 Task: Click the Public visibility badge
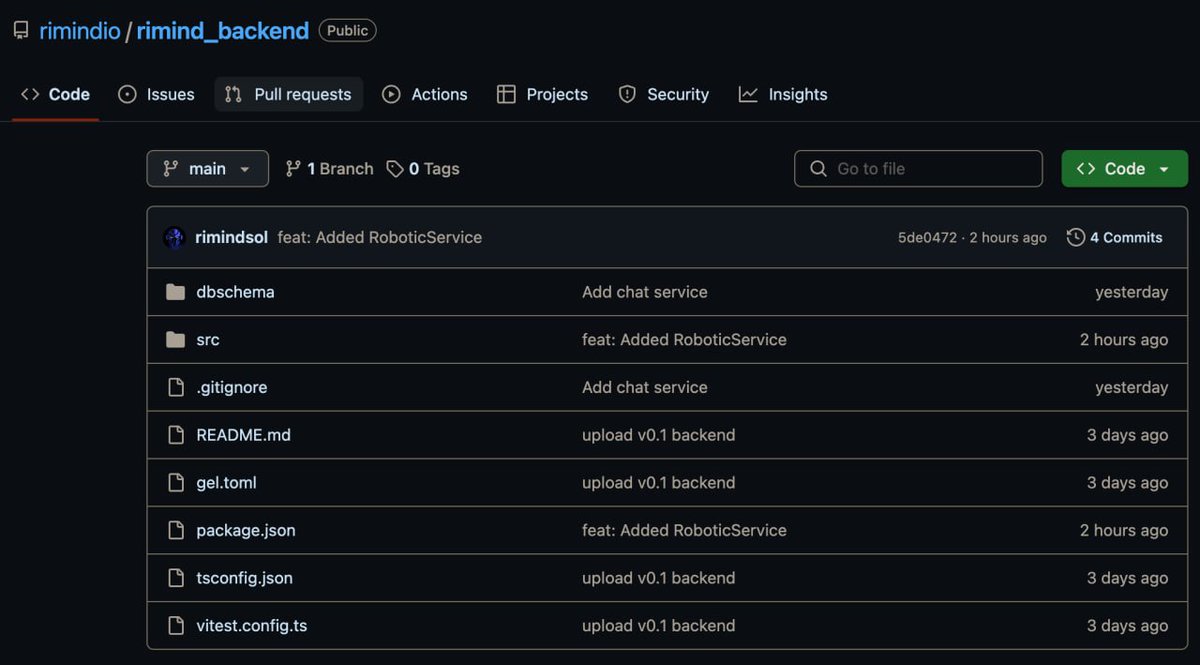click(347, 31)
